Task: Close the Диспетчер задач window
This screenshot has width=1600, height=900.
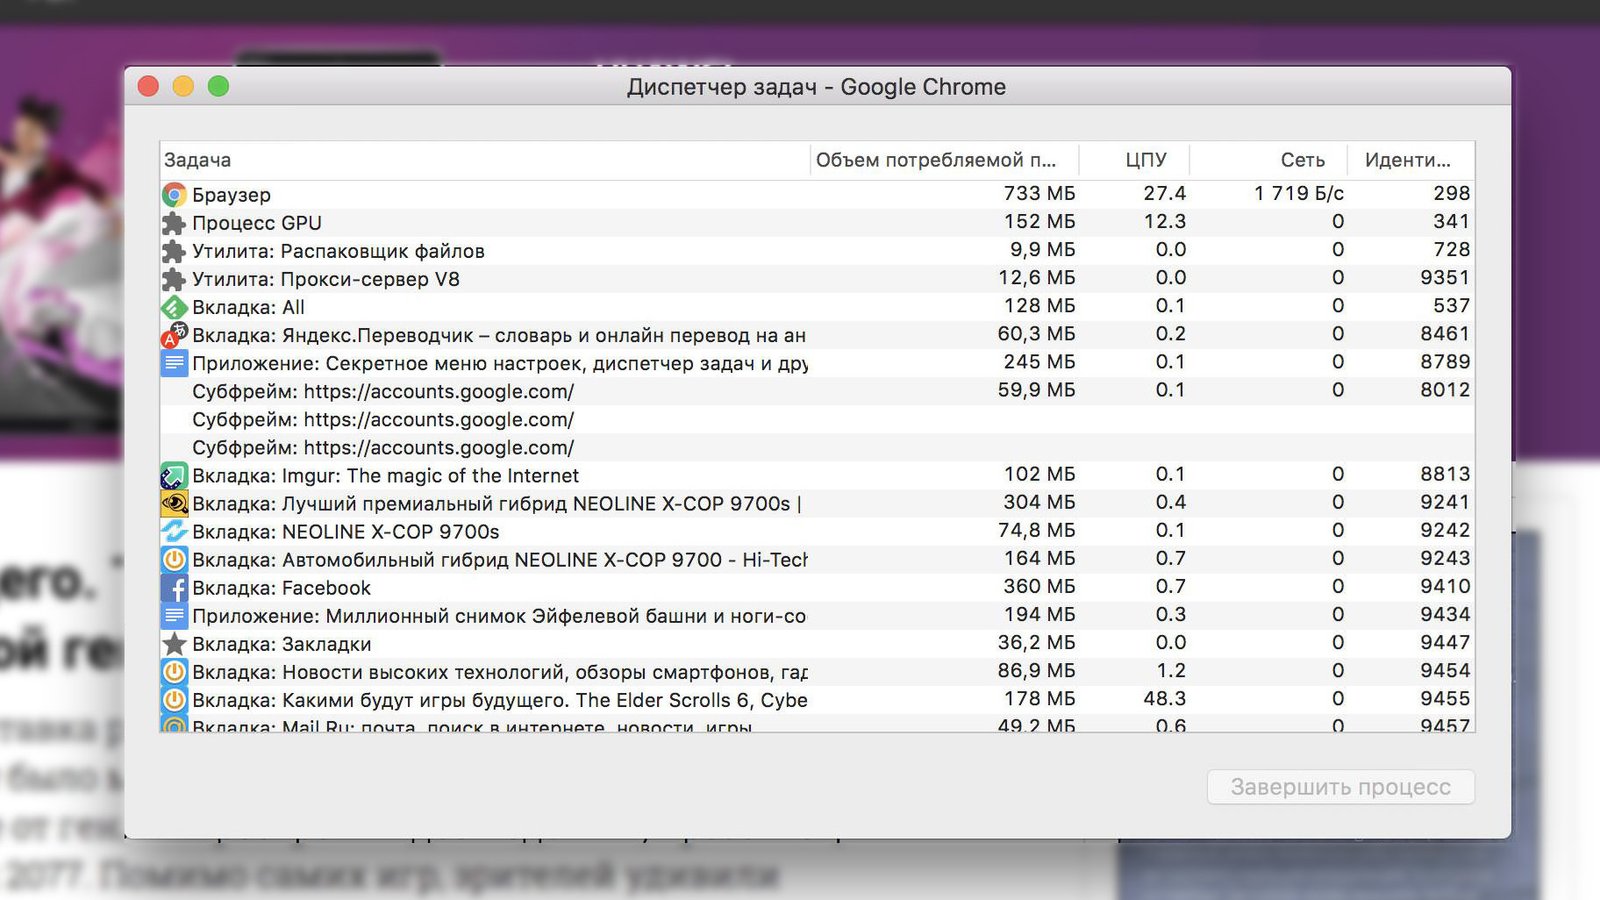Action: [148, 86]
